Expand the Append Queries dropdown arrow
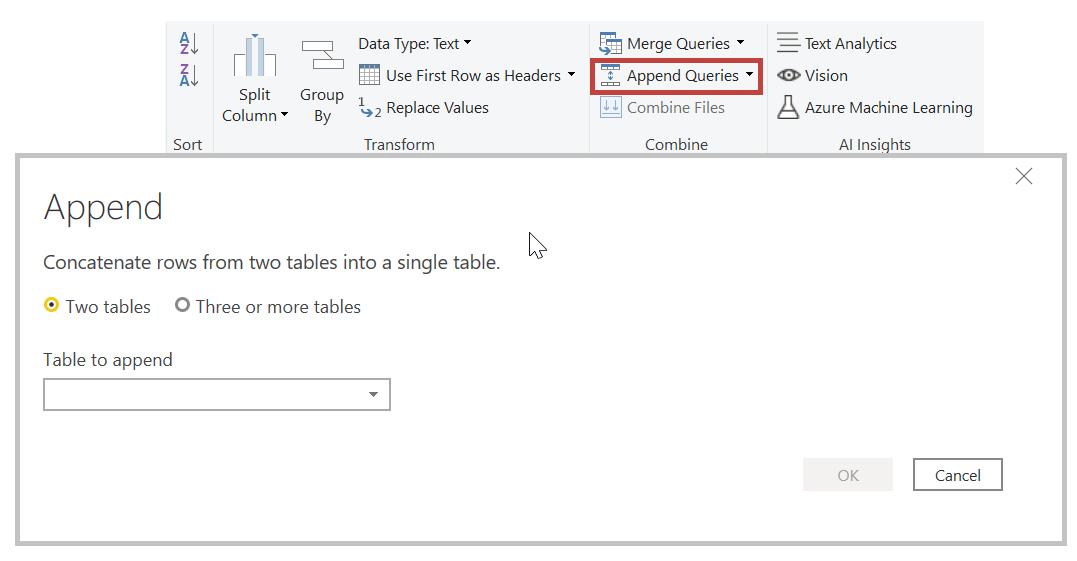Image resolution: width=1077 pixels, height=561 pixels. click(x=749, y=74)
